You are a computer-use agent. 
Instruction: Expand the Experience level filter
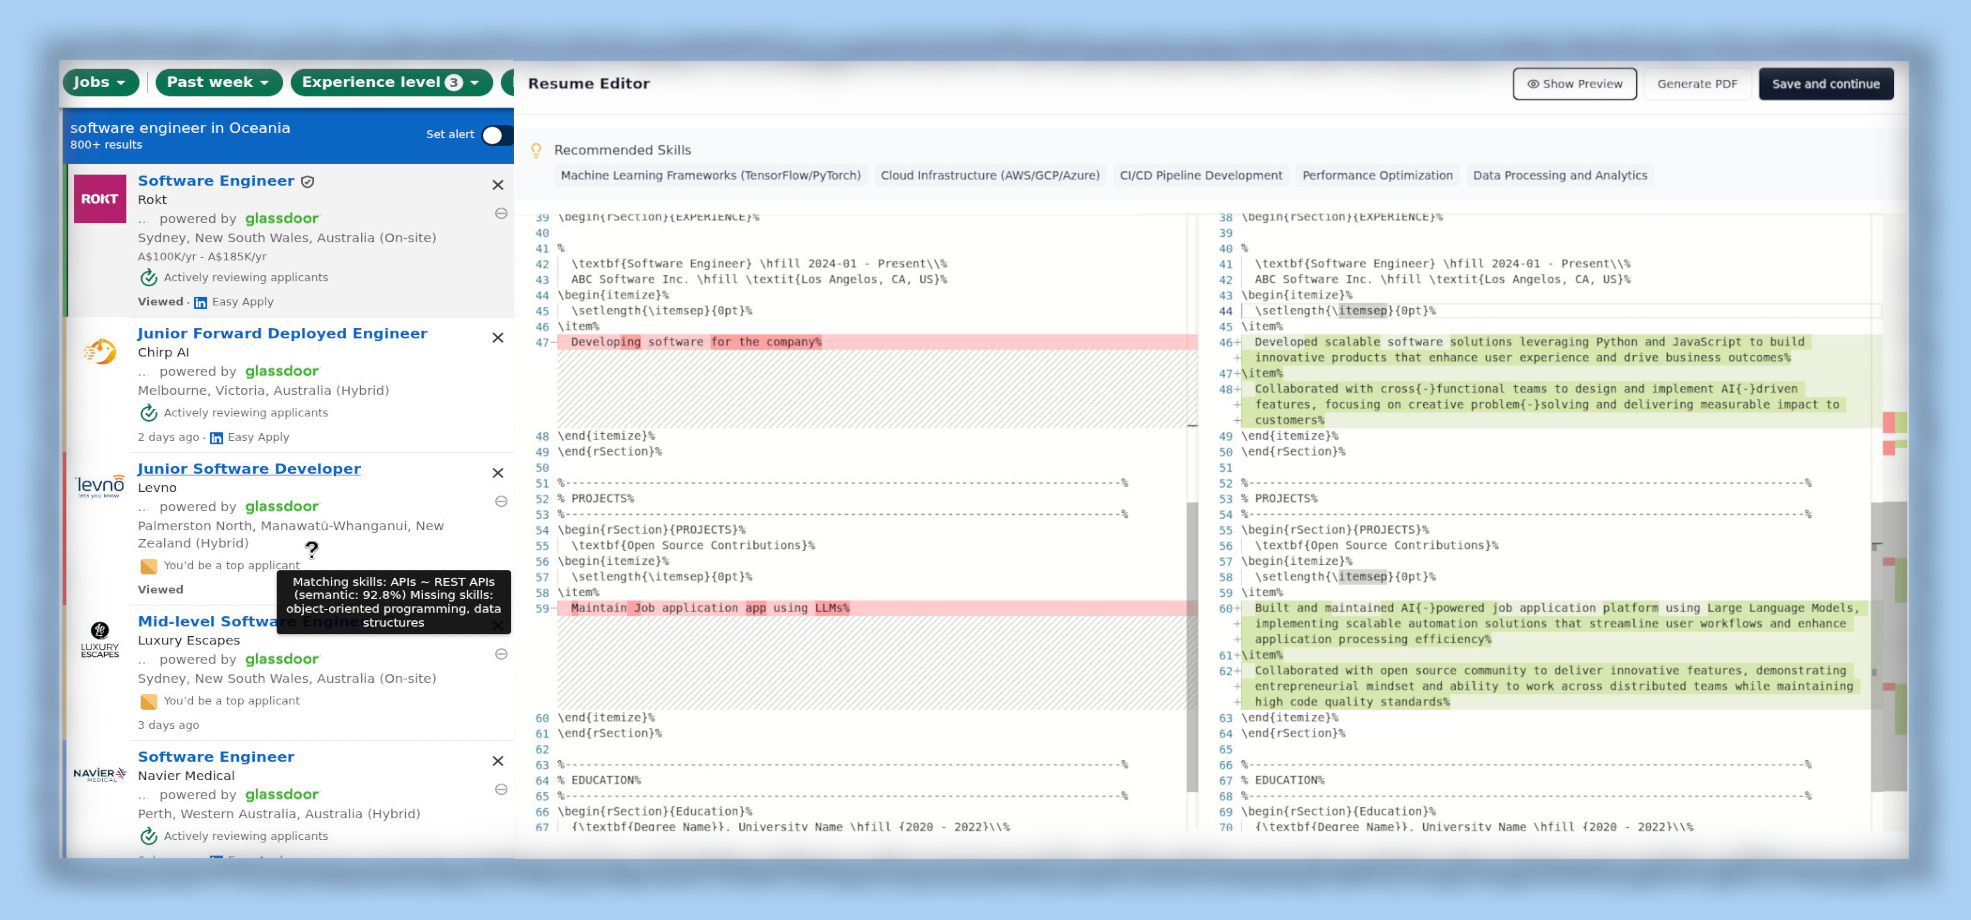(390, 82)
